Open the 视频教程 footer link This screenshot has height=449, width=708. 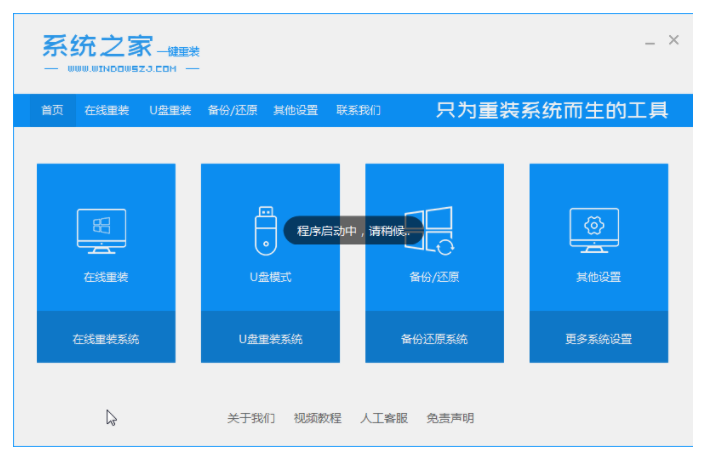click(x=317, y=418)
